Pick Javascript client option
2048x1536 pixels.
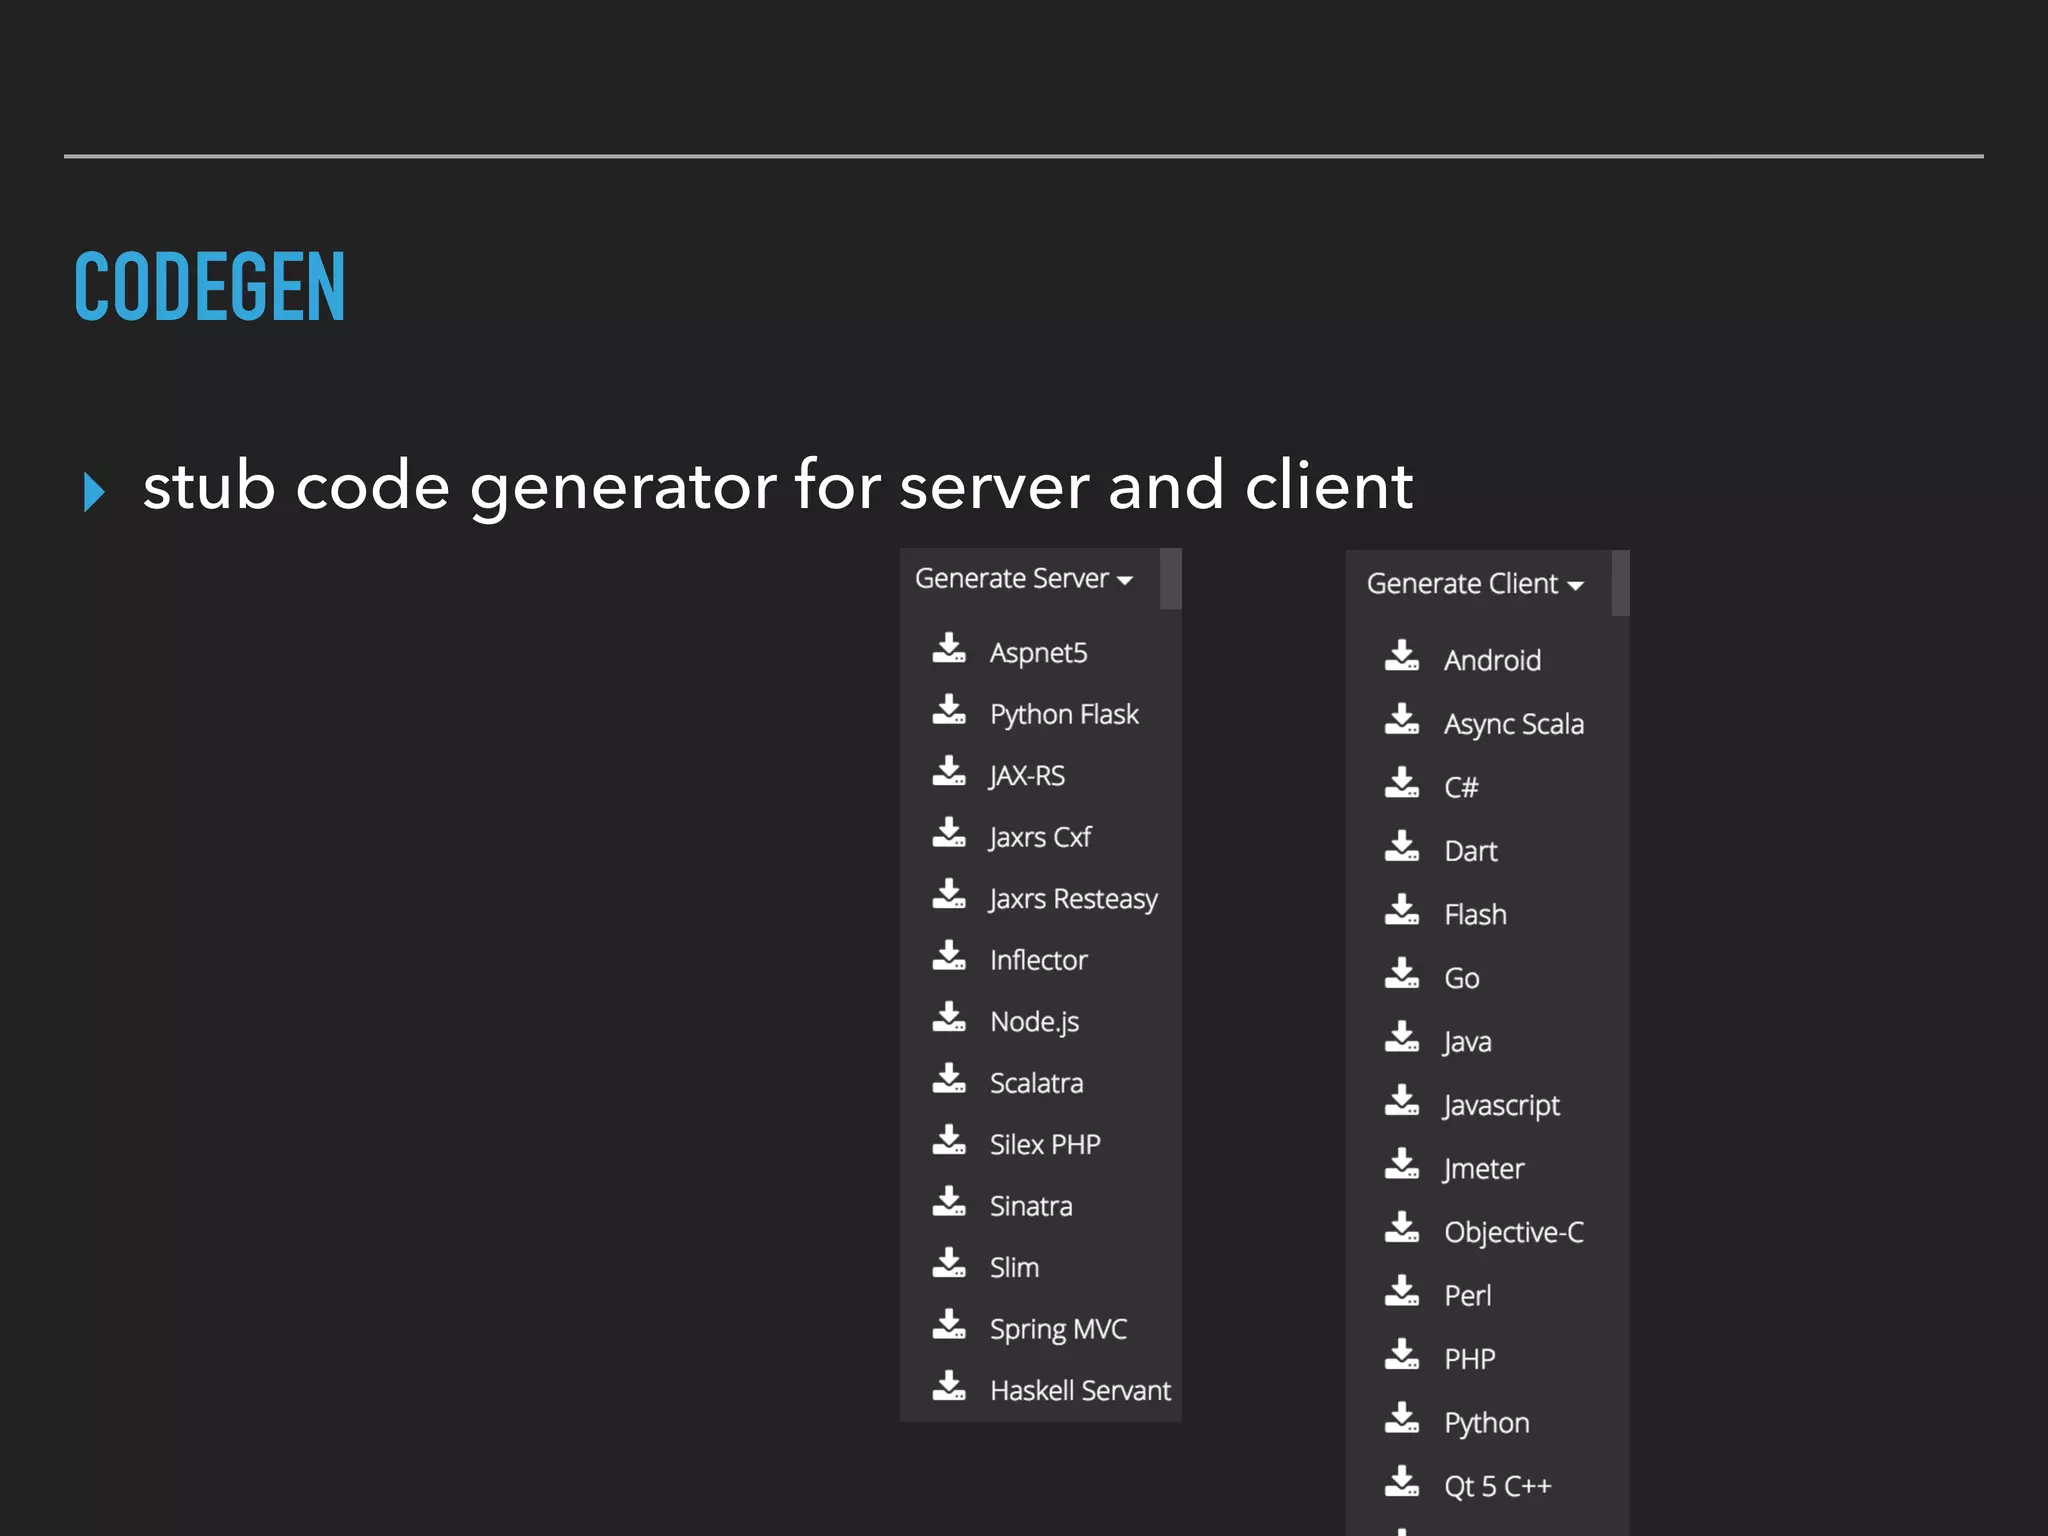[1501, 1106]
